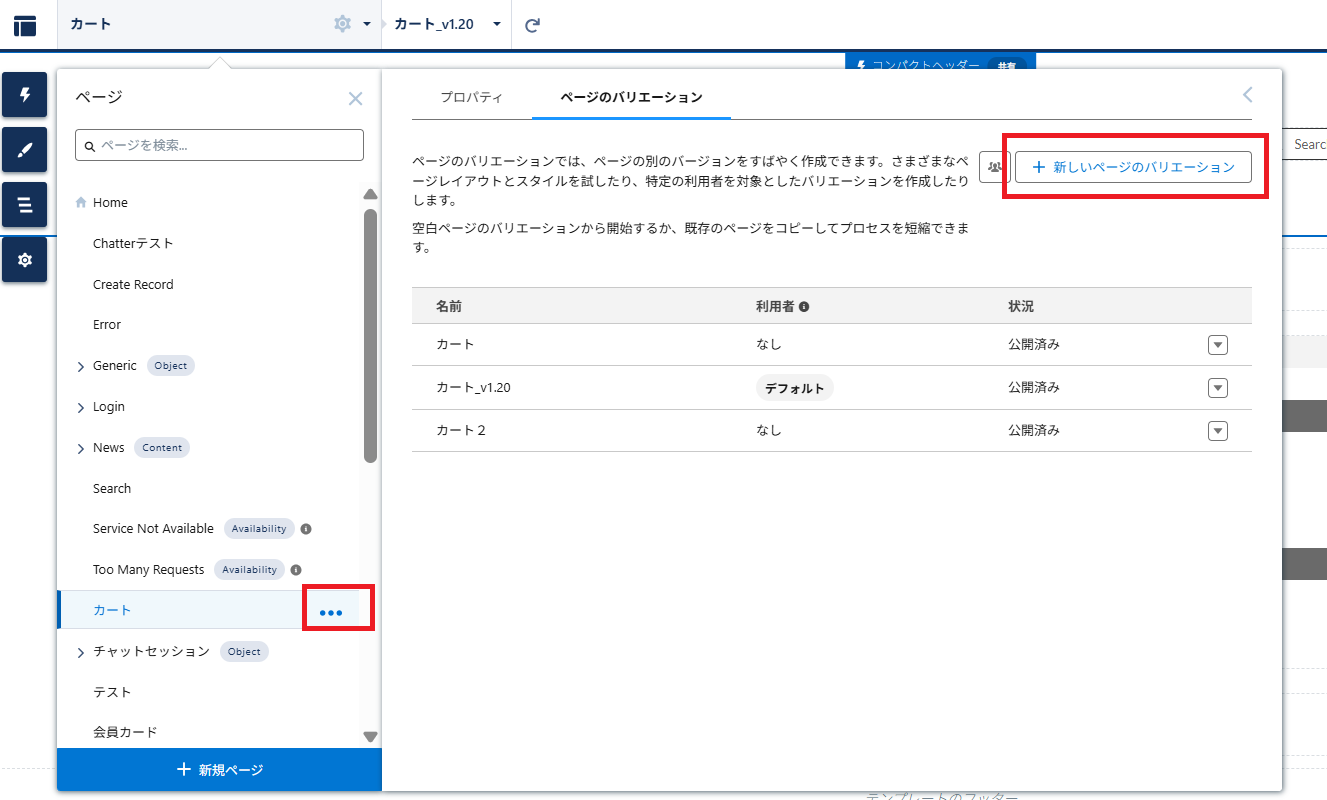Screen dimensions: 1327x800
Task: Click info icon next to 利用者 header
Action: point(804,307)
